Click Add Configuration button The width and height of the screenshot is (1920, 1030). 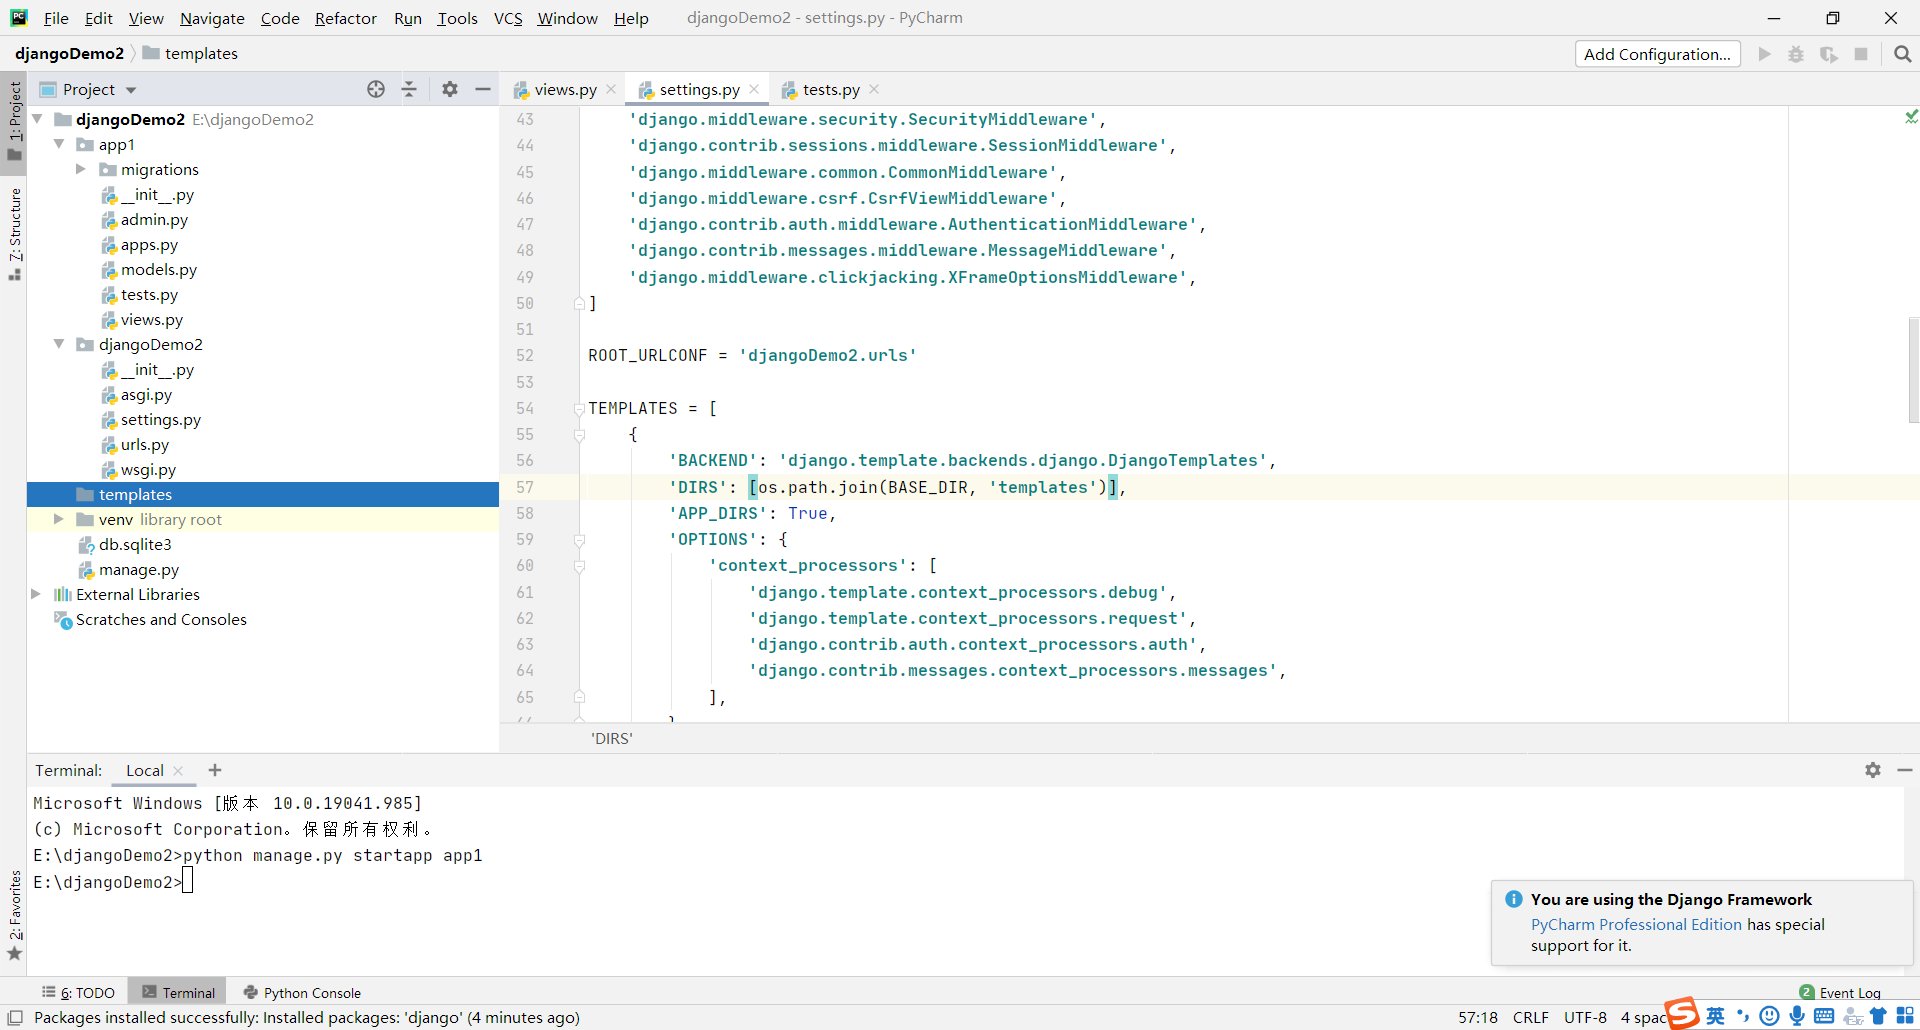coord(1657,54)
